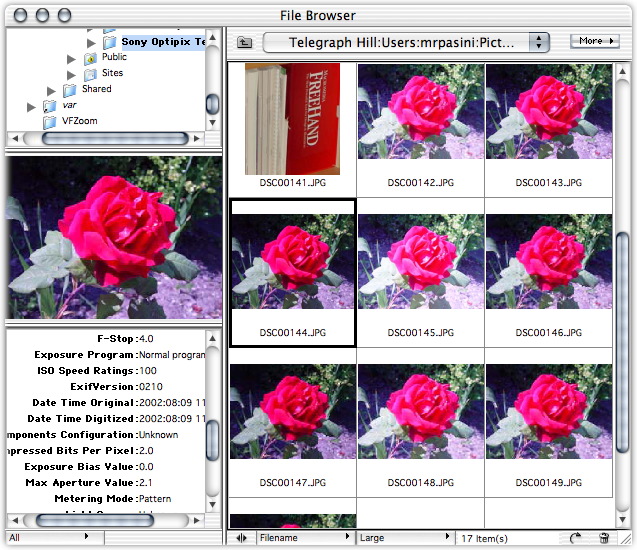Click the More button
The width and height of the screenshot is (637, 550).
[596, 41]
